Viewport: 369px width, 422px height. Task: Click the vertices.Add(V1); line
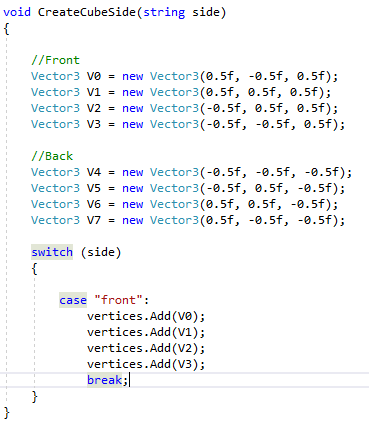point(146,332)
